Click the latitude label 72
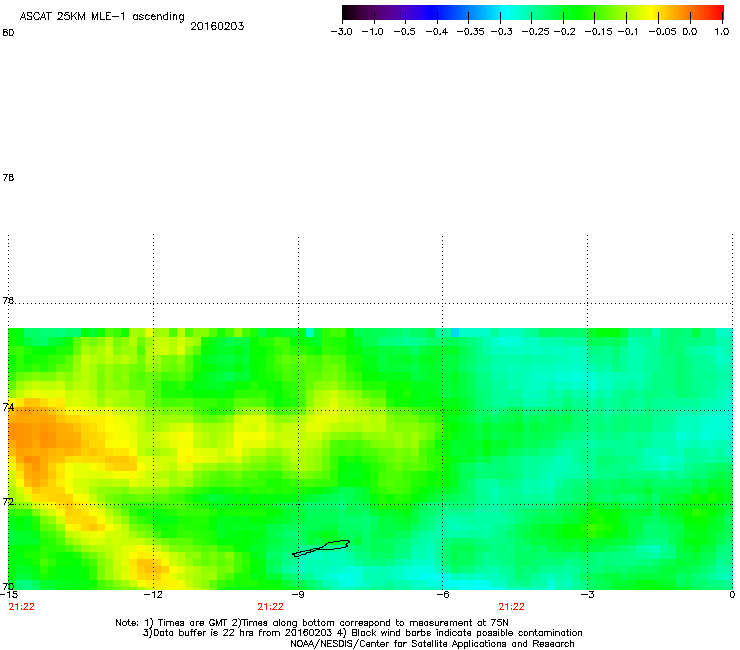740x650 pixels. pos(8,501)
